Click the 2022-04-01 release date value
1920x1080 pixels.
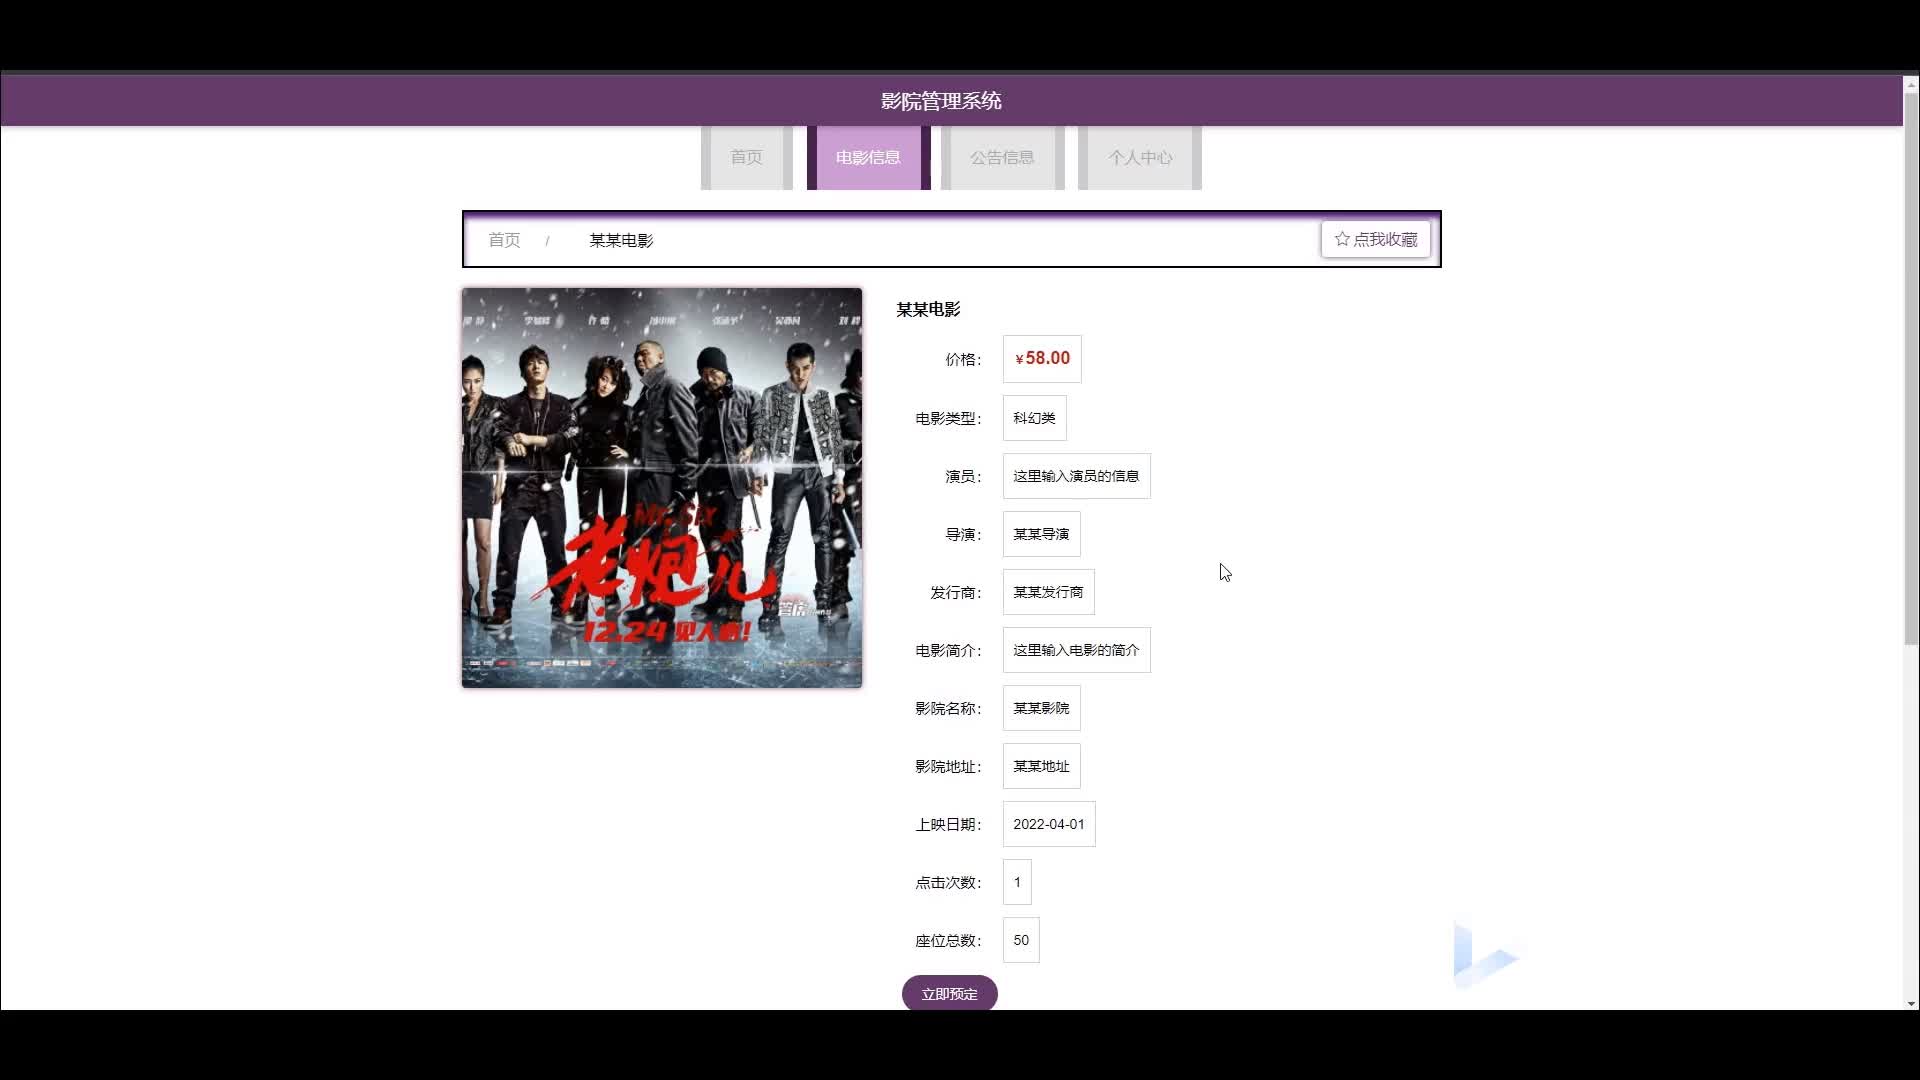point(1049,824)
